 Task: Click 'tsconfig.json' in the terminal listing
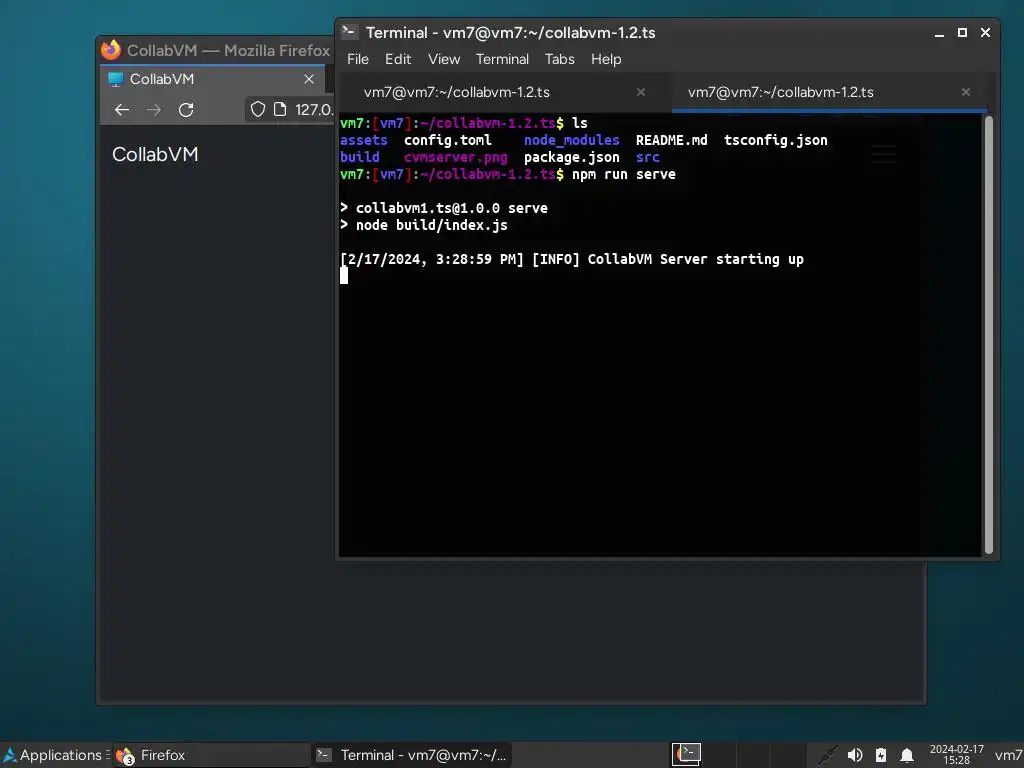coord(776,140)
